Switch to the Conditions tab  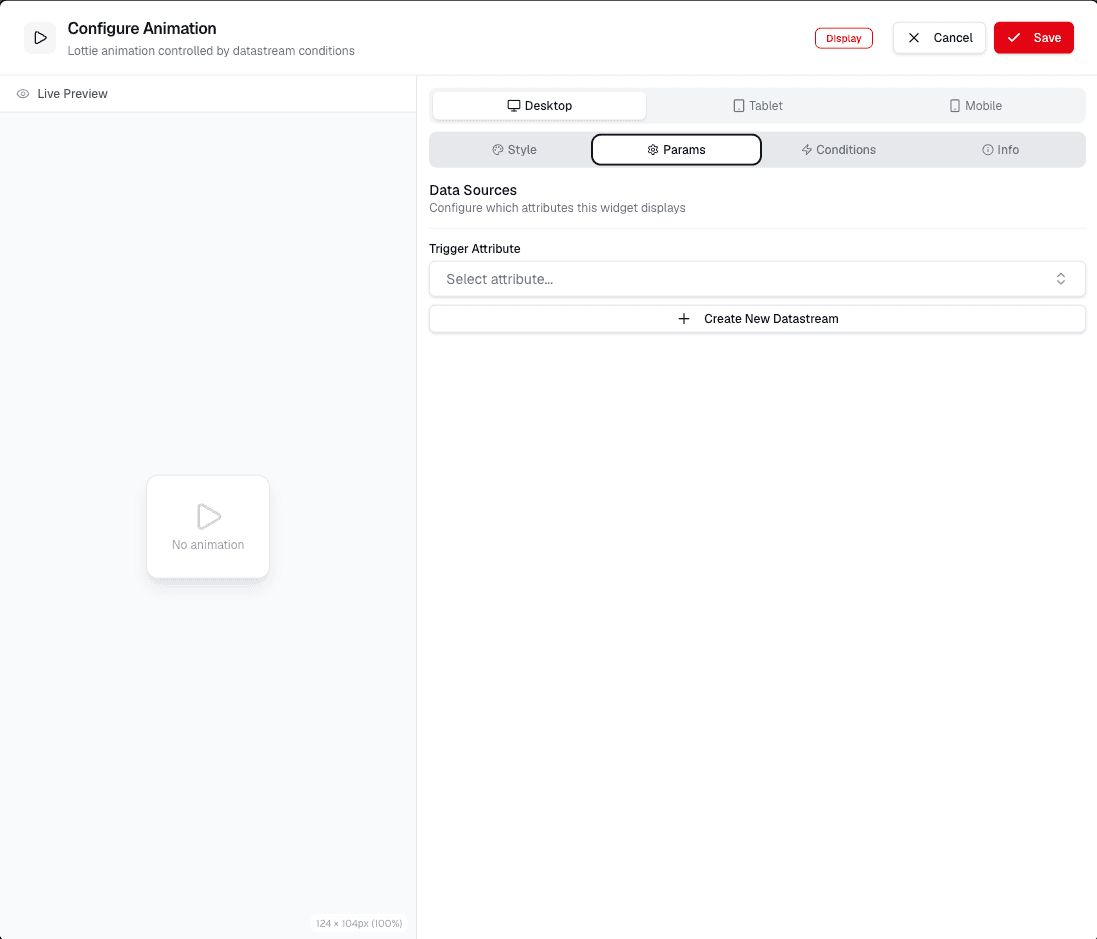coord(838,150)
